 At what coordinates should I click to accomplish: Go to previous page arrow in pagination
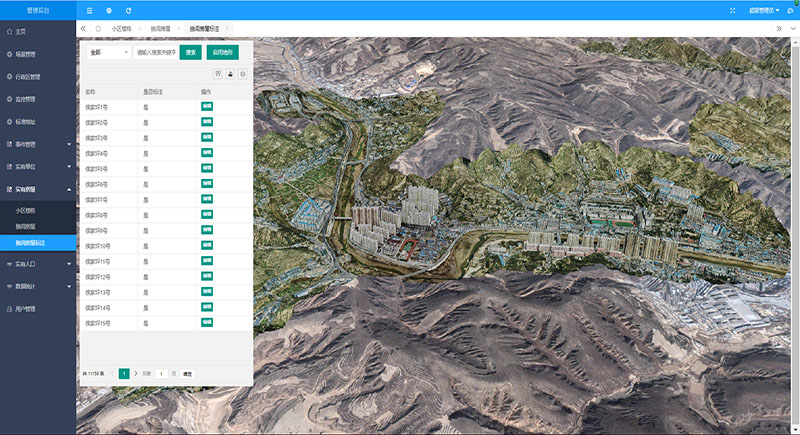(112, 374)
